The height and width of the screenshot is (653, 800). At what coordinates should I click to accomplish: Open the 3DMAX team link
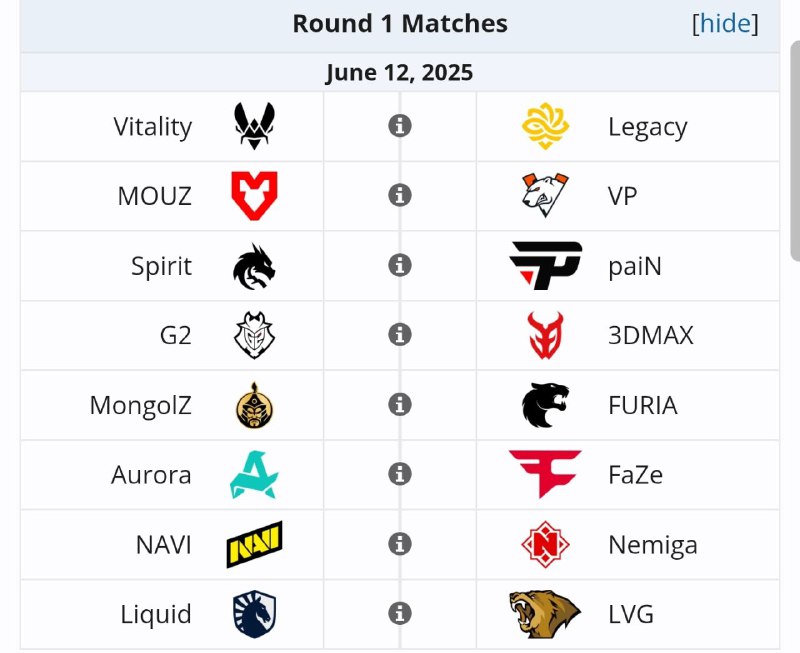point(650,335)
